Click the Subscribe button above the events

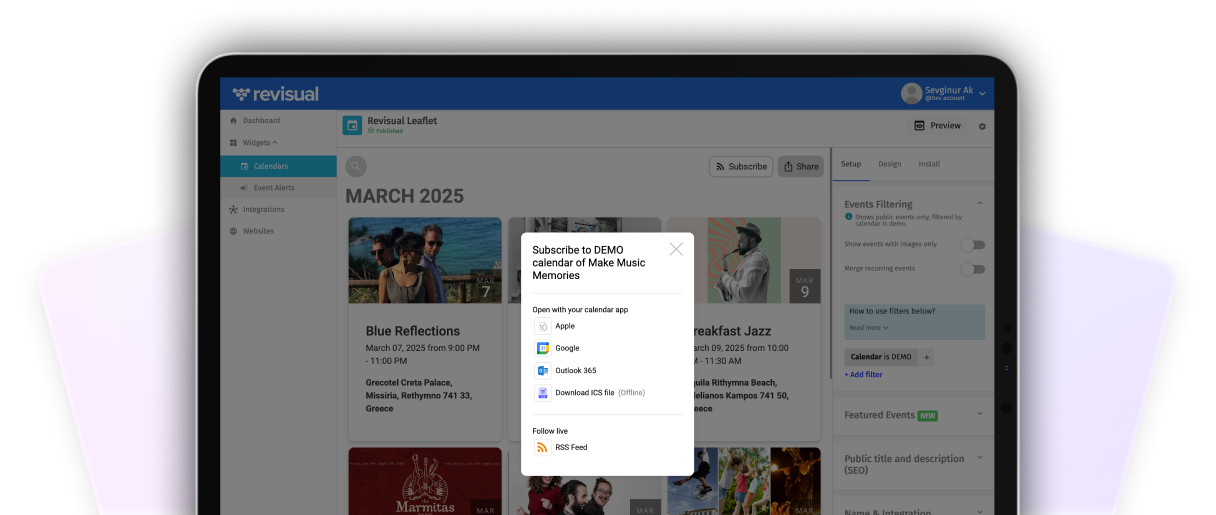(740, 167)
